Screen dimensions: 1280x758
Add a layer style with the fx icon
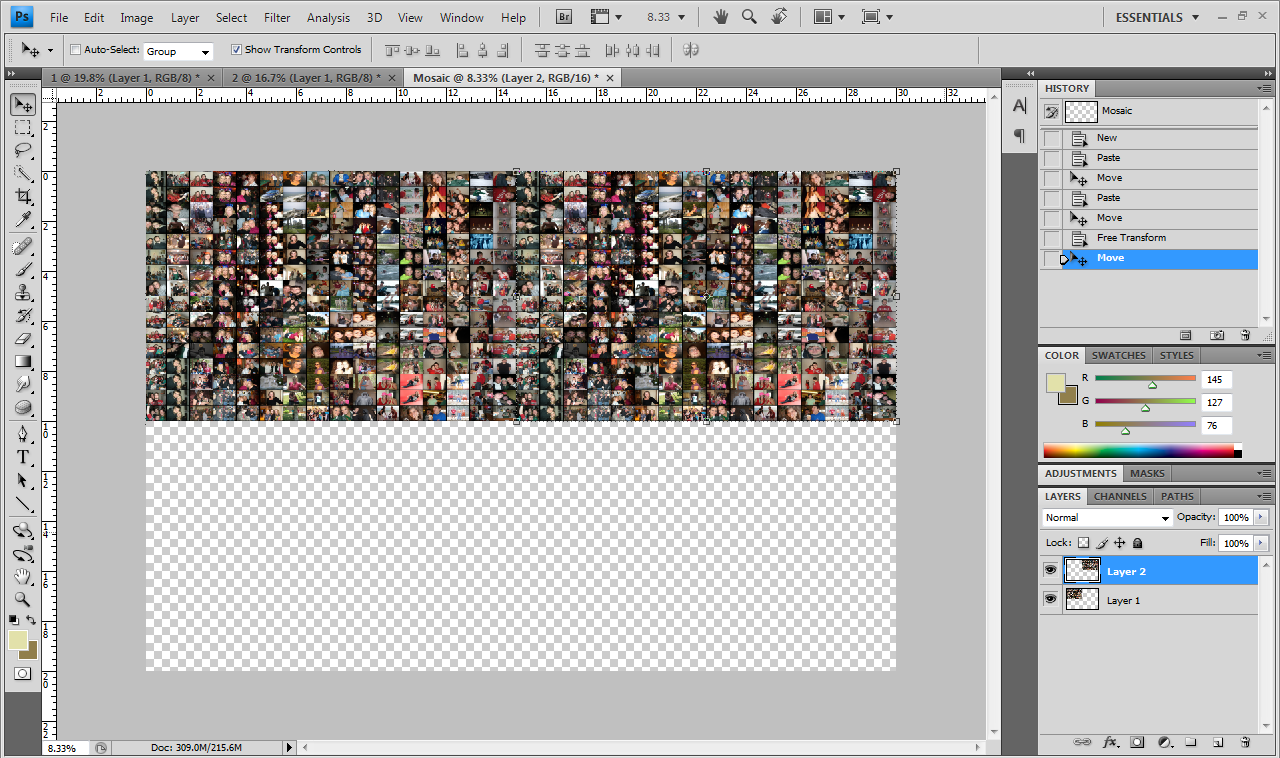[1110, 742]
